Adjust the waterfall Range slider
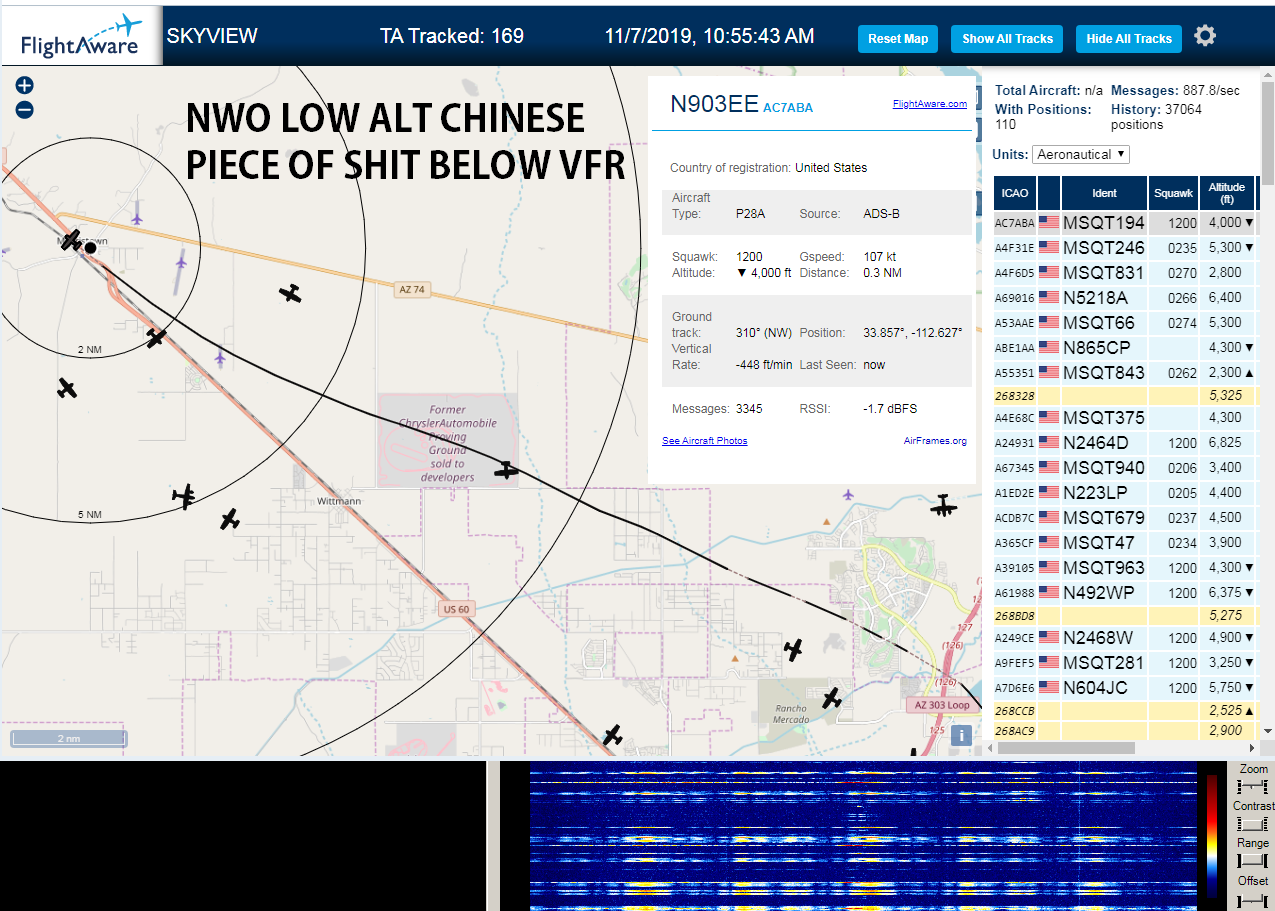 pyautogui.click(x=1252, y=861)
